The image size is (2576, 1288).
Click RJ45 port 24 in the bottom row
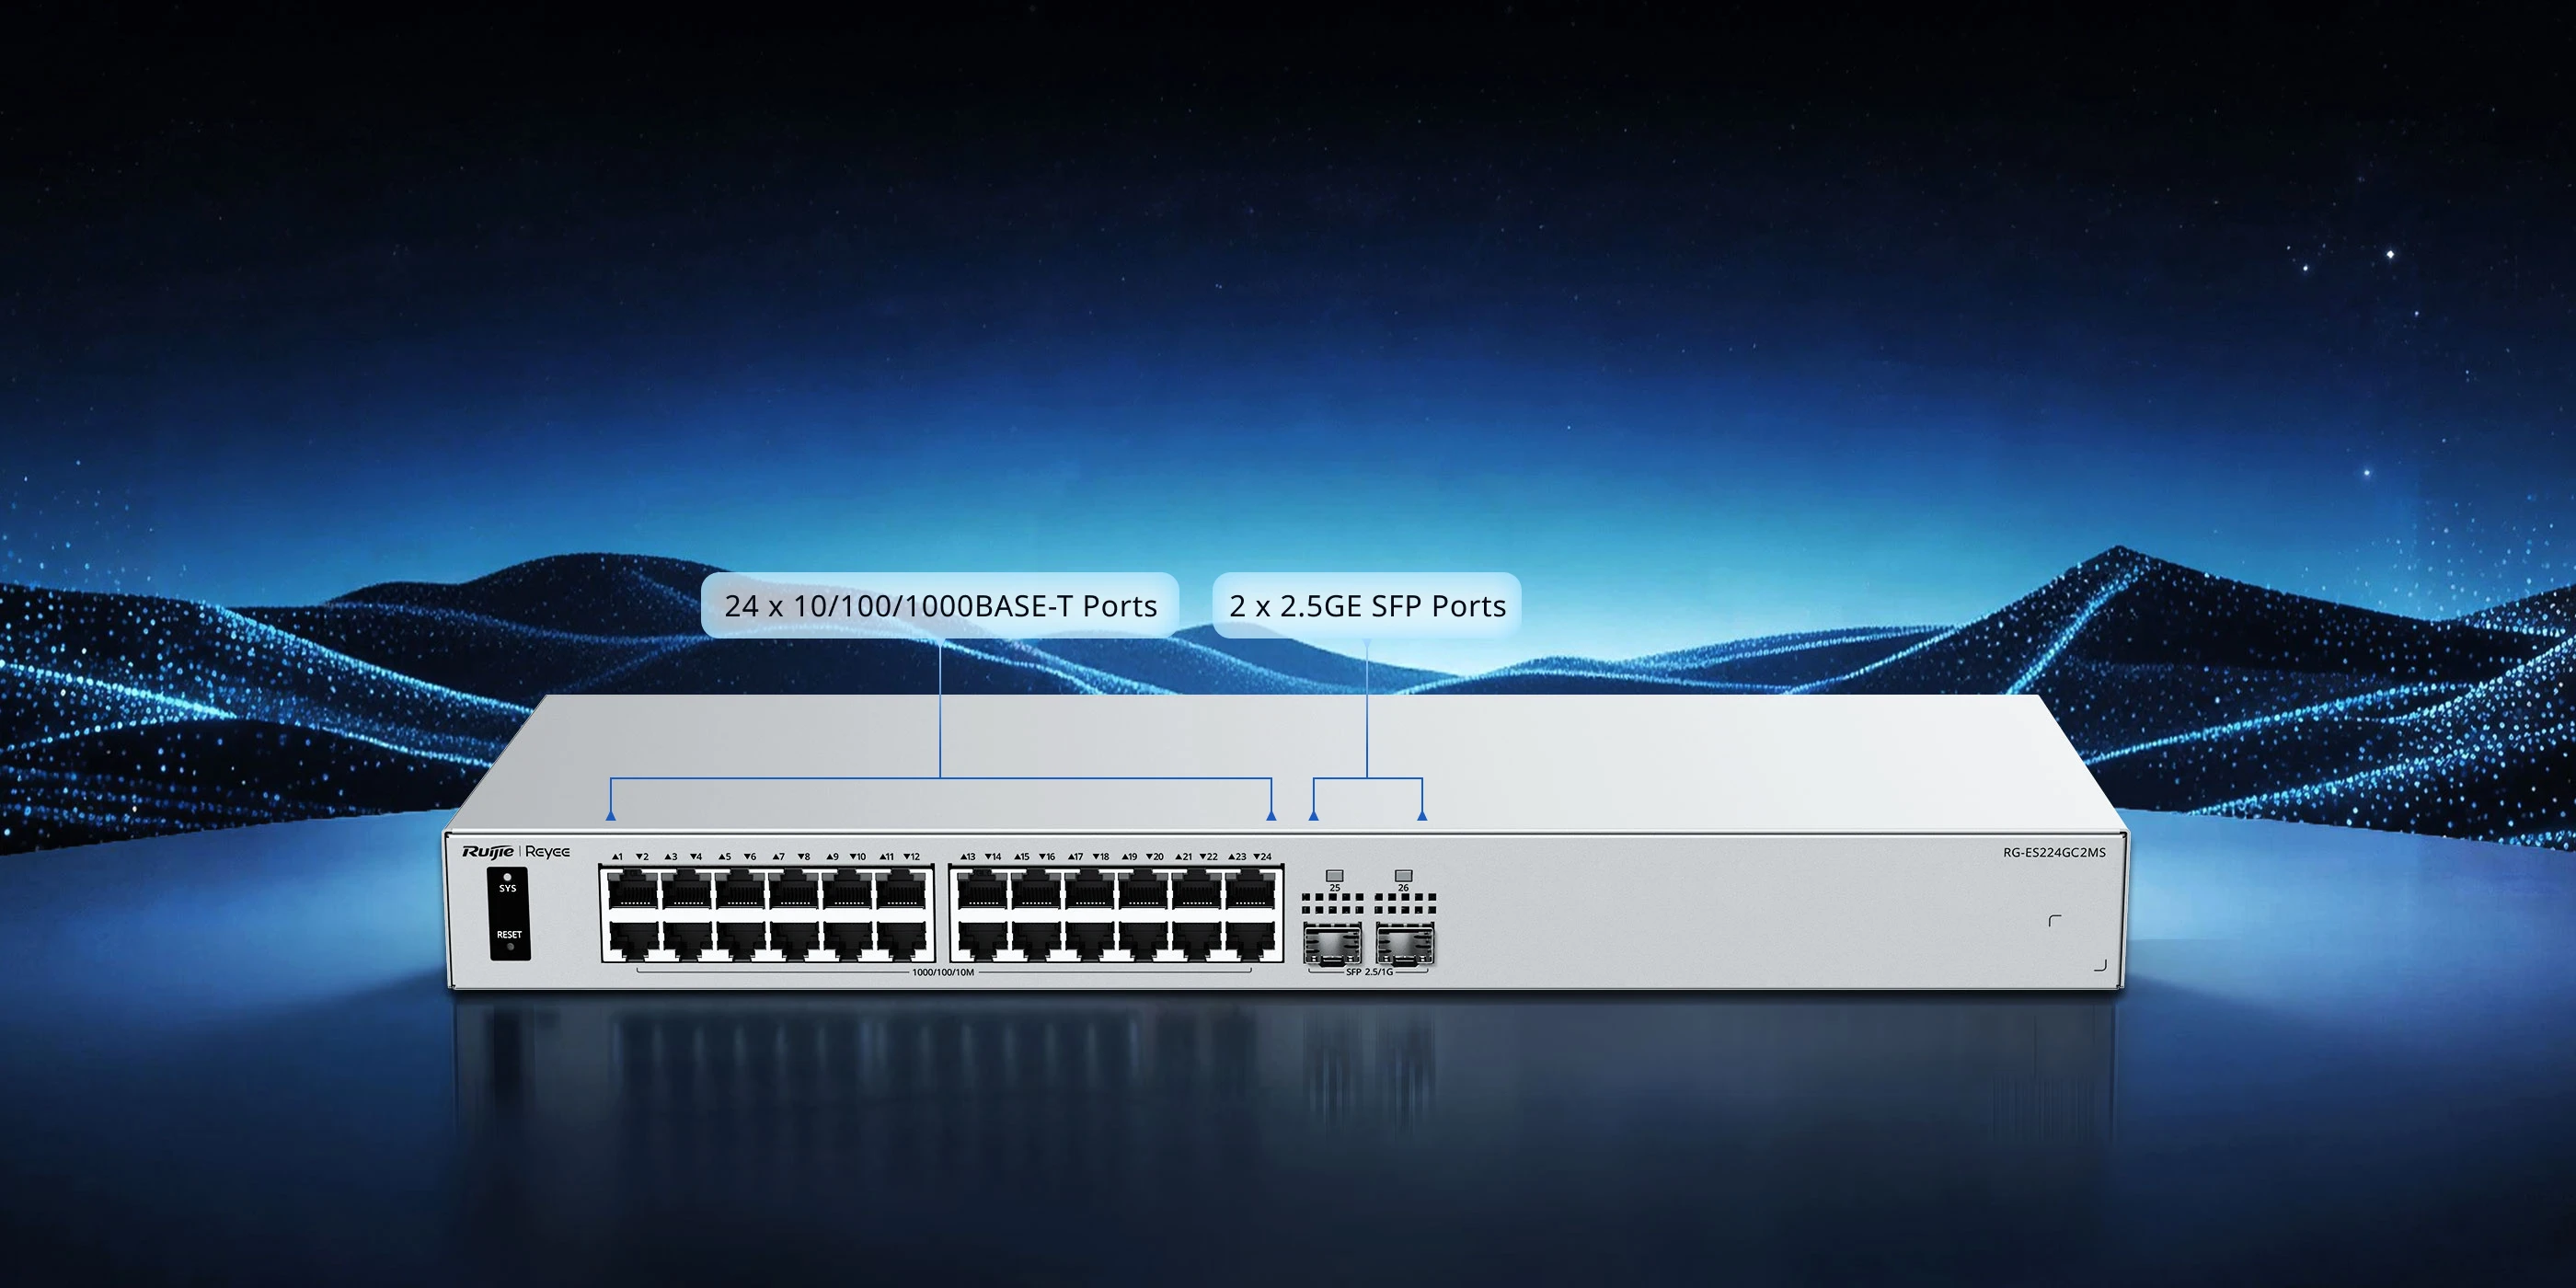(1250, 940)
